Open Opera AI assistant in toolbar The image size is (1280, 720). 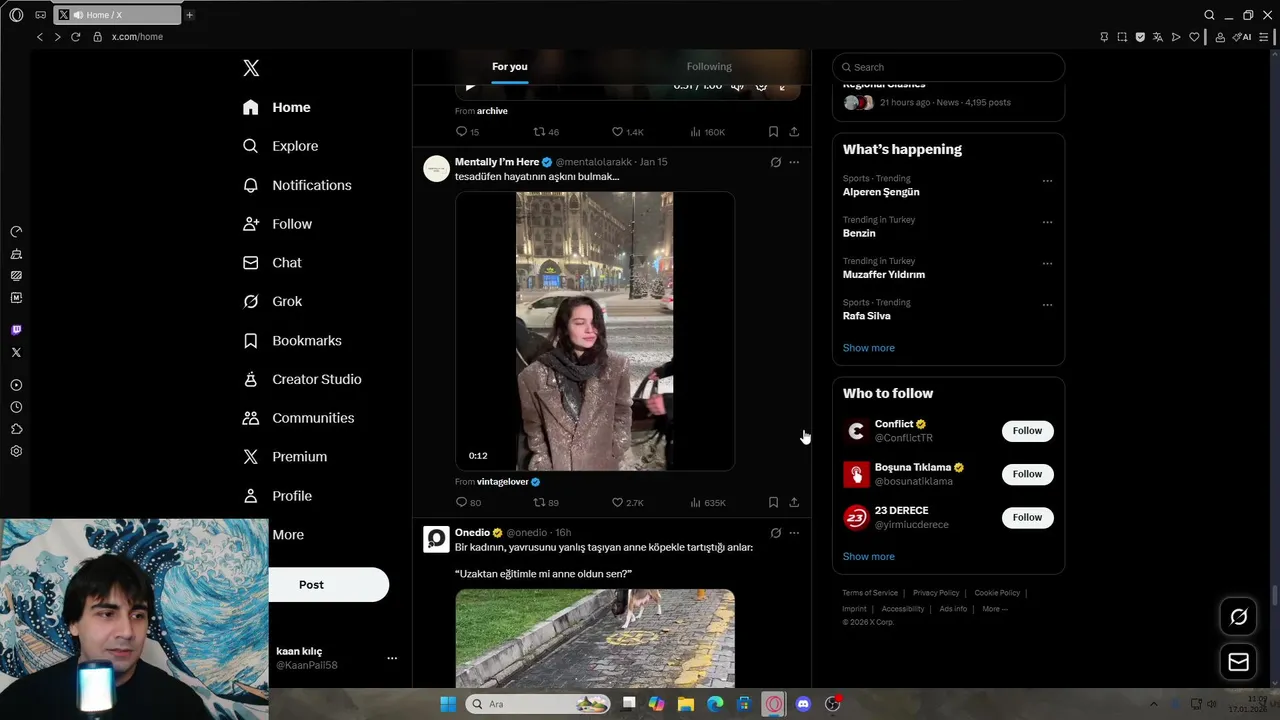[x=1242, y=37]
